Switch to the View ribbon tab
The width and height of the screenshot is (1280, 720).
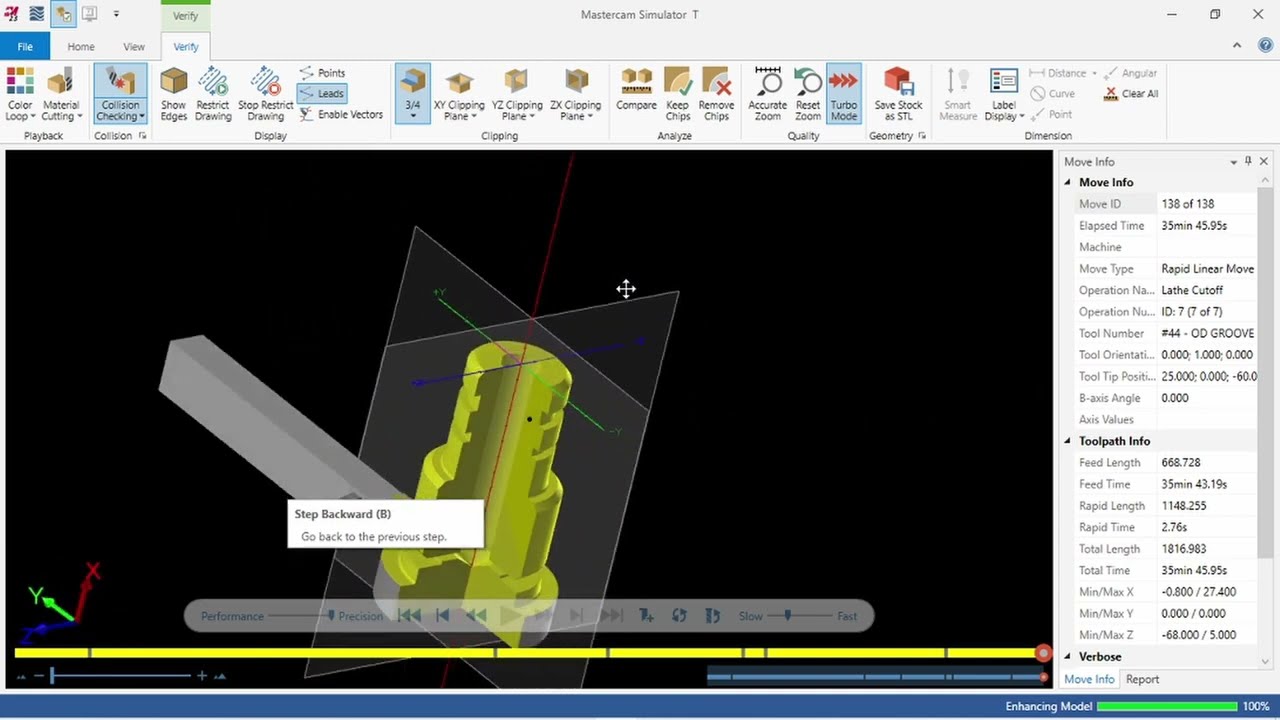click(134, 46)
